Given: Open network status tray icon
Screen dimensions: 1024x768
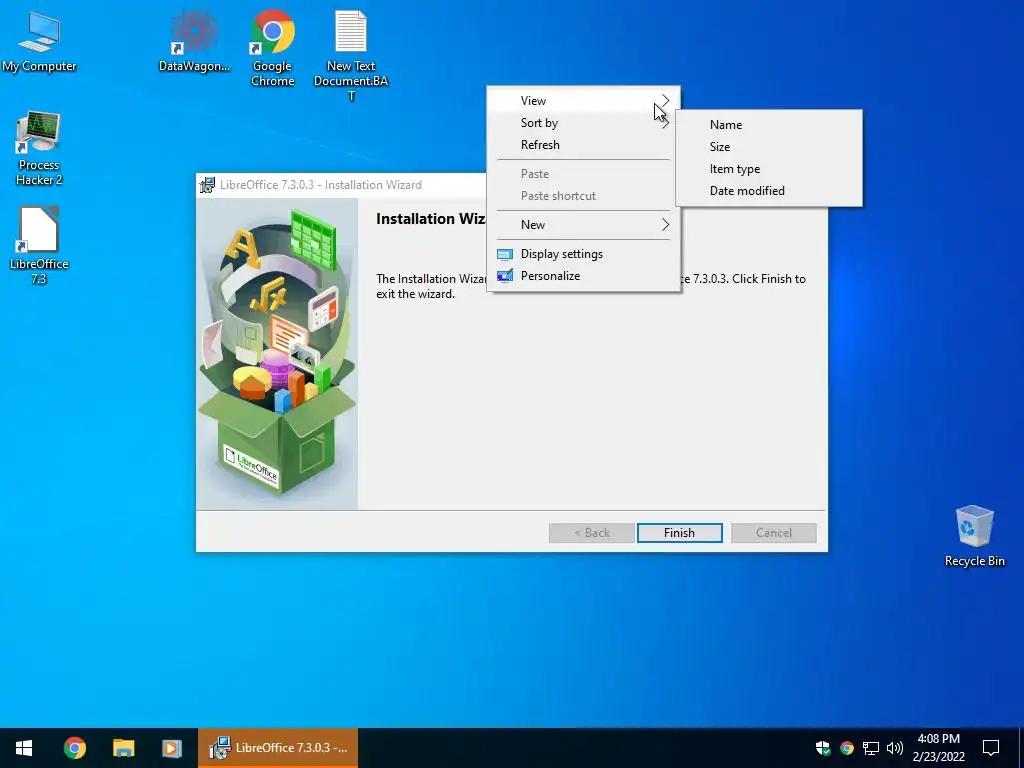Looking at the screenshot, I should pos(871,748).
